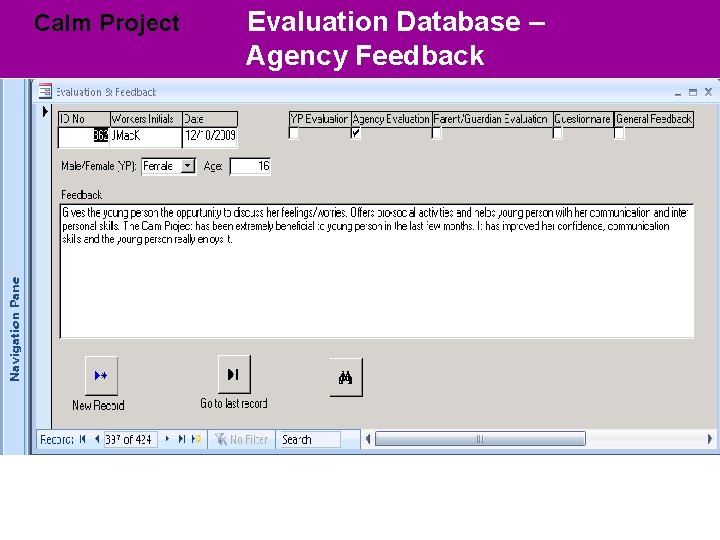
Task: Close the Evaluation & Feedback form window
Action: pyautogui.click(x=708, y=92)
